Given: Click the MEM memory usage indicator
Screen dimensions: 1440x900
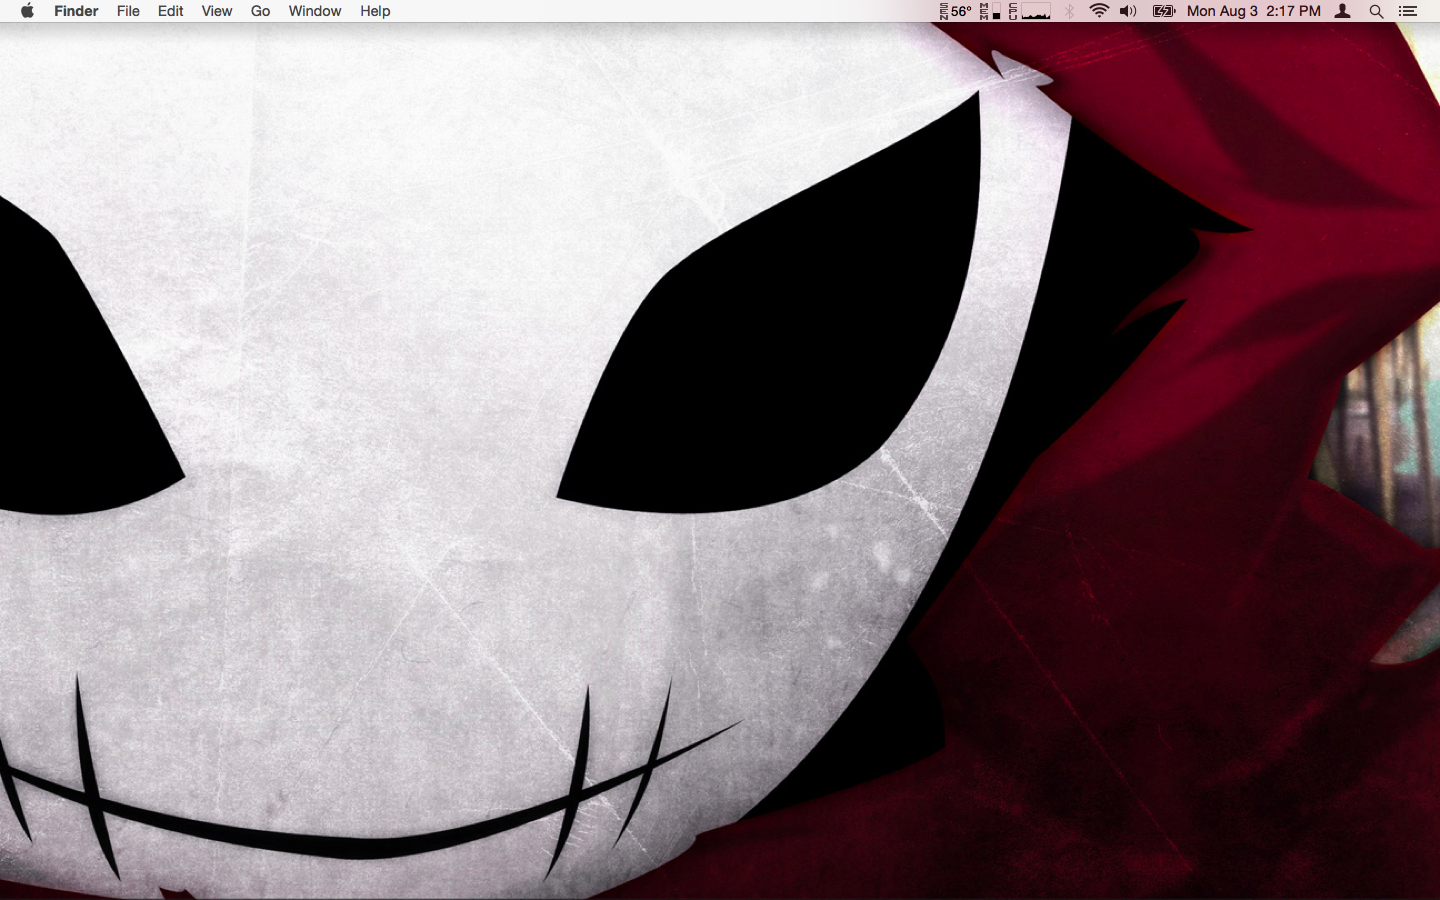Looking at the screenshot, I should pyautogui.click(x=990, y=11).
